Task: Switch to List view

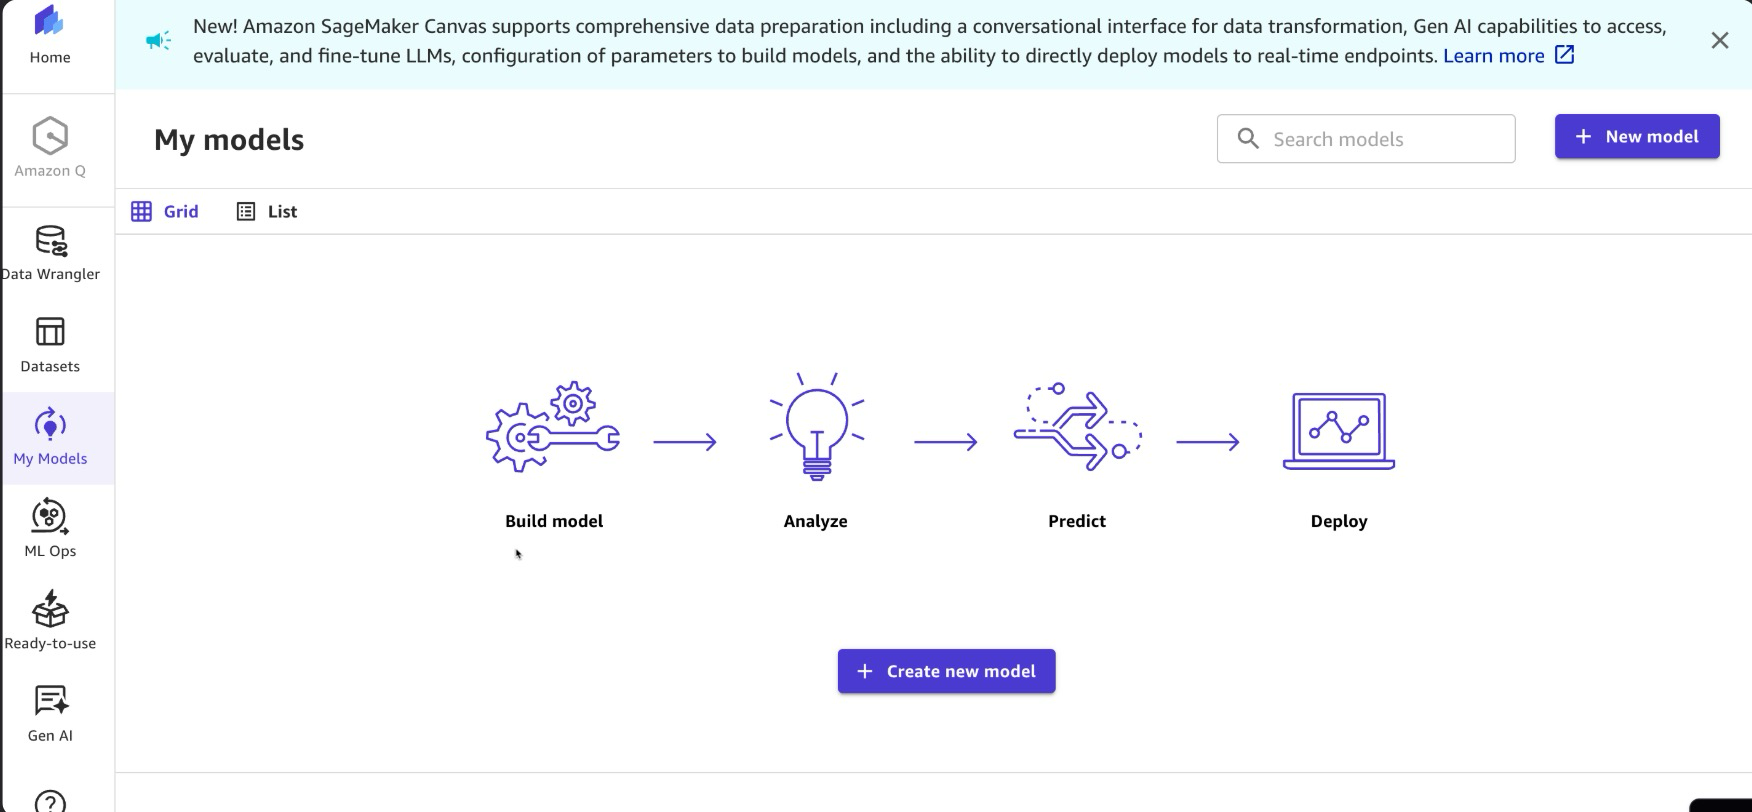Action: (267, 211)
